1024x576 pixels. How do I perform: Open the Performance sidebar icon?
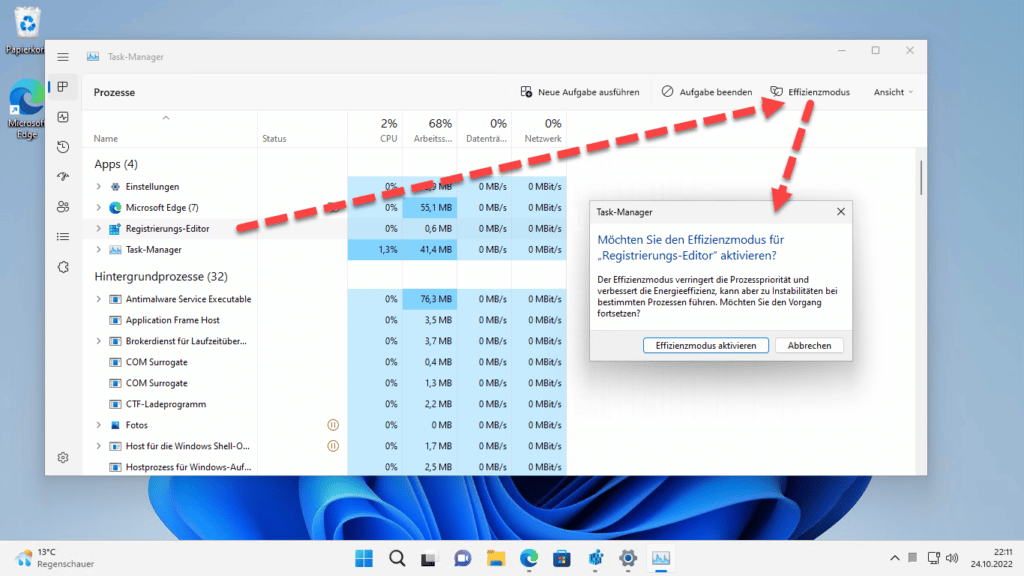(63, 117)
